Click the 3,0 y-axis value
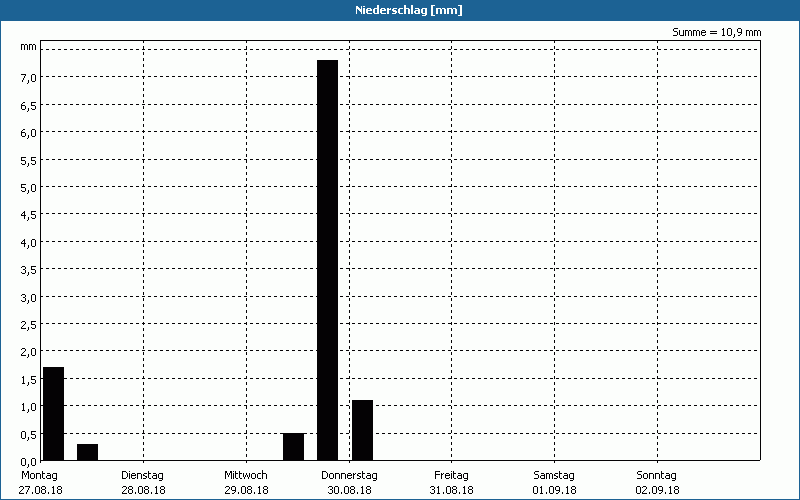 [29, 298]
